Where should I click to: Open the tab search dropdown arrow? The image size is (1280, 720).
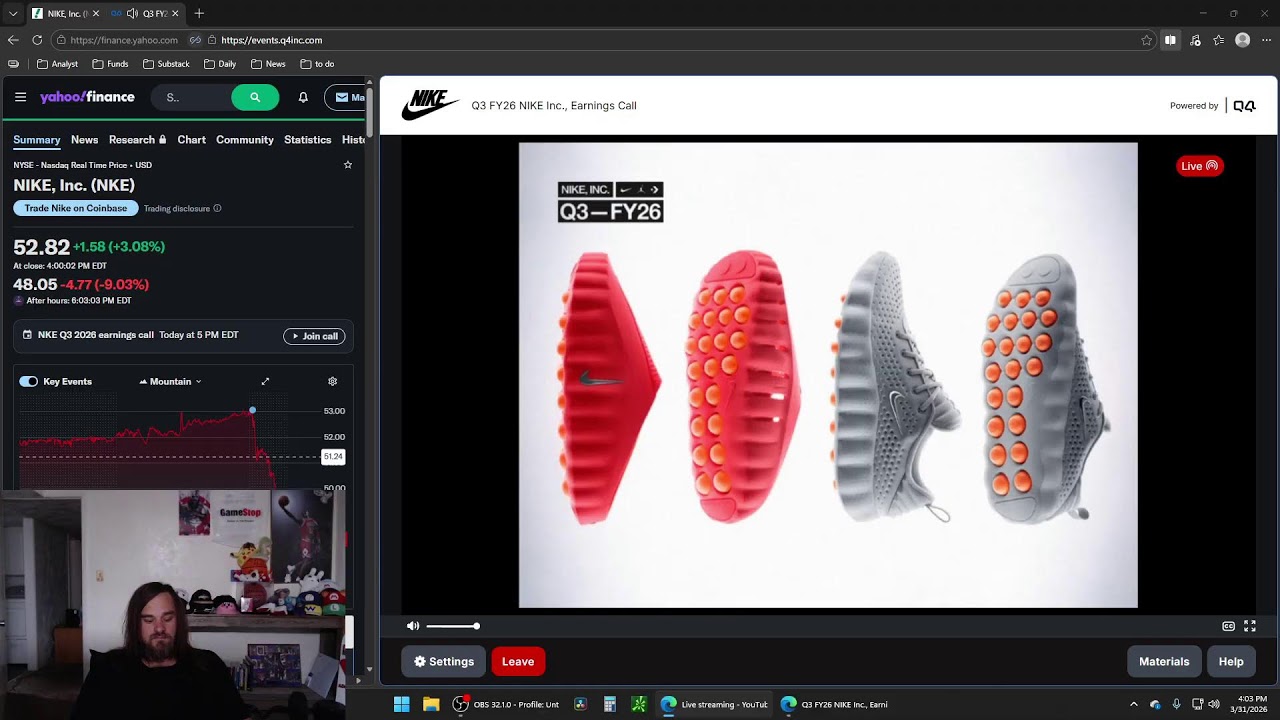pyautogui.click(x=13, y=13)
